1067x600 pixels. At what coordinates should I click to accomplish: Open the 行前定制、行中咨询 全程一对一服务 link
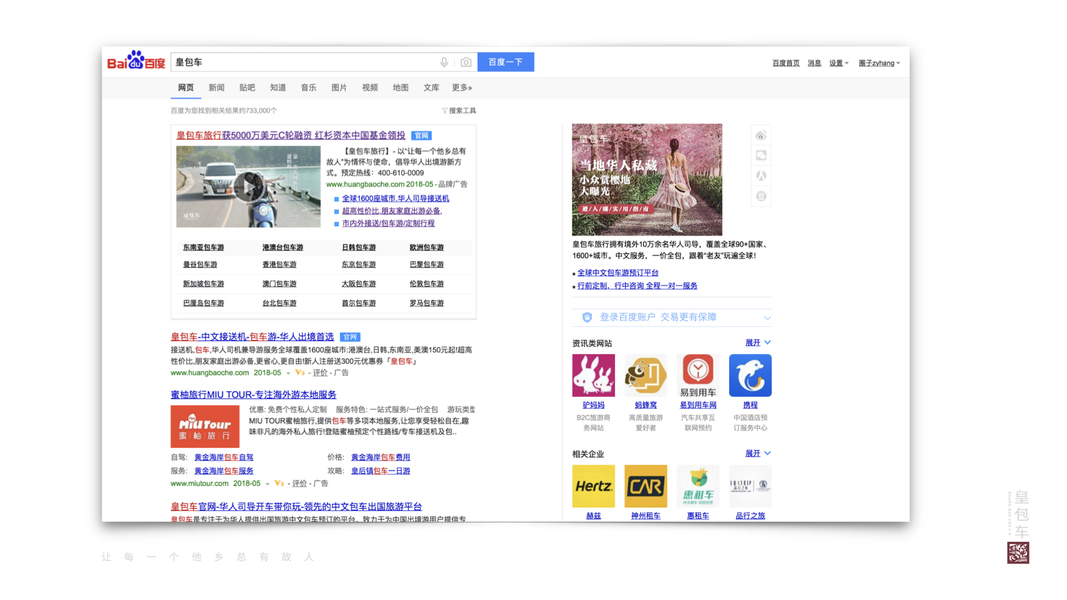pos(638,286)
